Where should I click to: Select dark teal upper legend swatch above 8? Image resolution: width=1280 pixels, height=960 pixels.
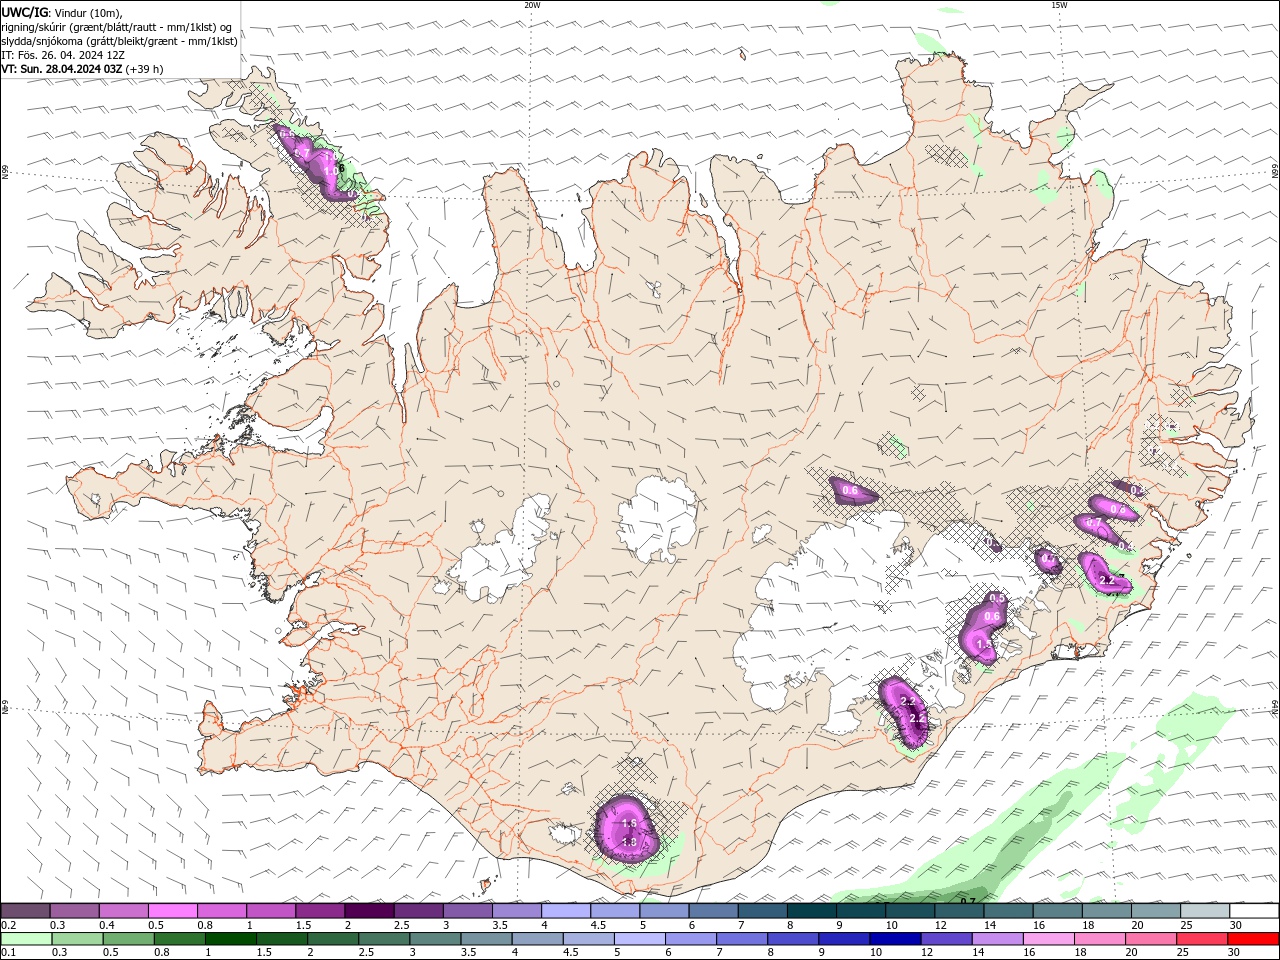812,911
